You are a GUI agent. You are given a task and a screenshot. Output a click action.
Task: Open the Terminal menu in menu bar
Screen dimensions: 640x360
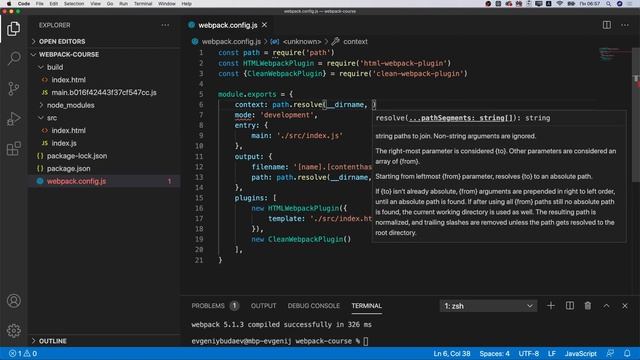coord(143,4)
